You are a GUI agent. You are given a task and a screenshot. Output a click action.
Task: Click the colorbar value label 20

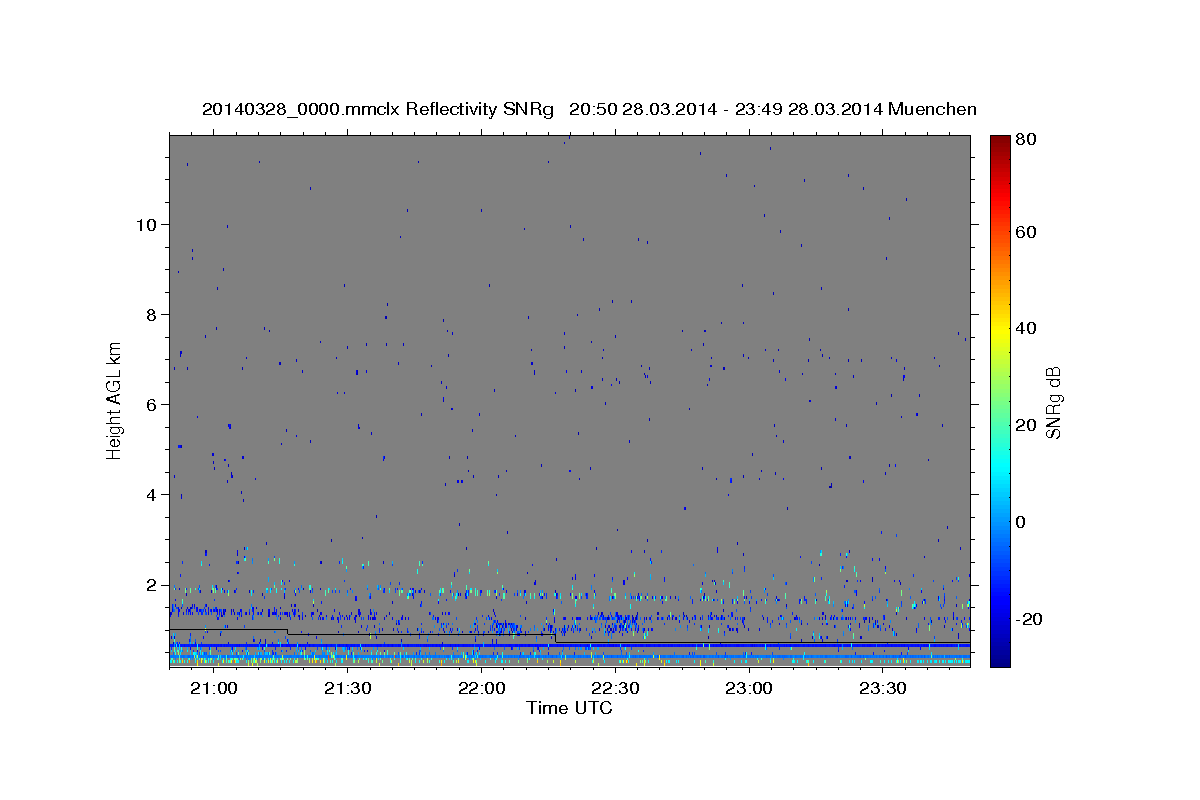click(1027, 425)
